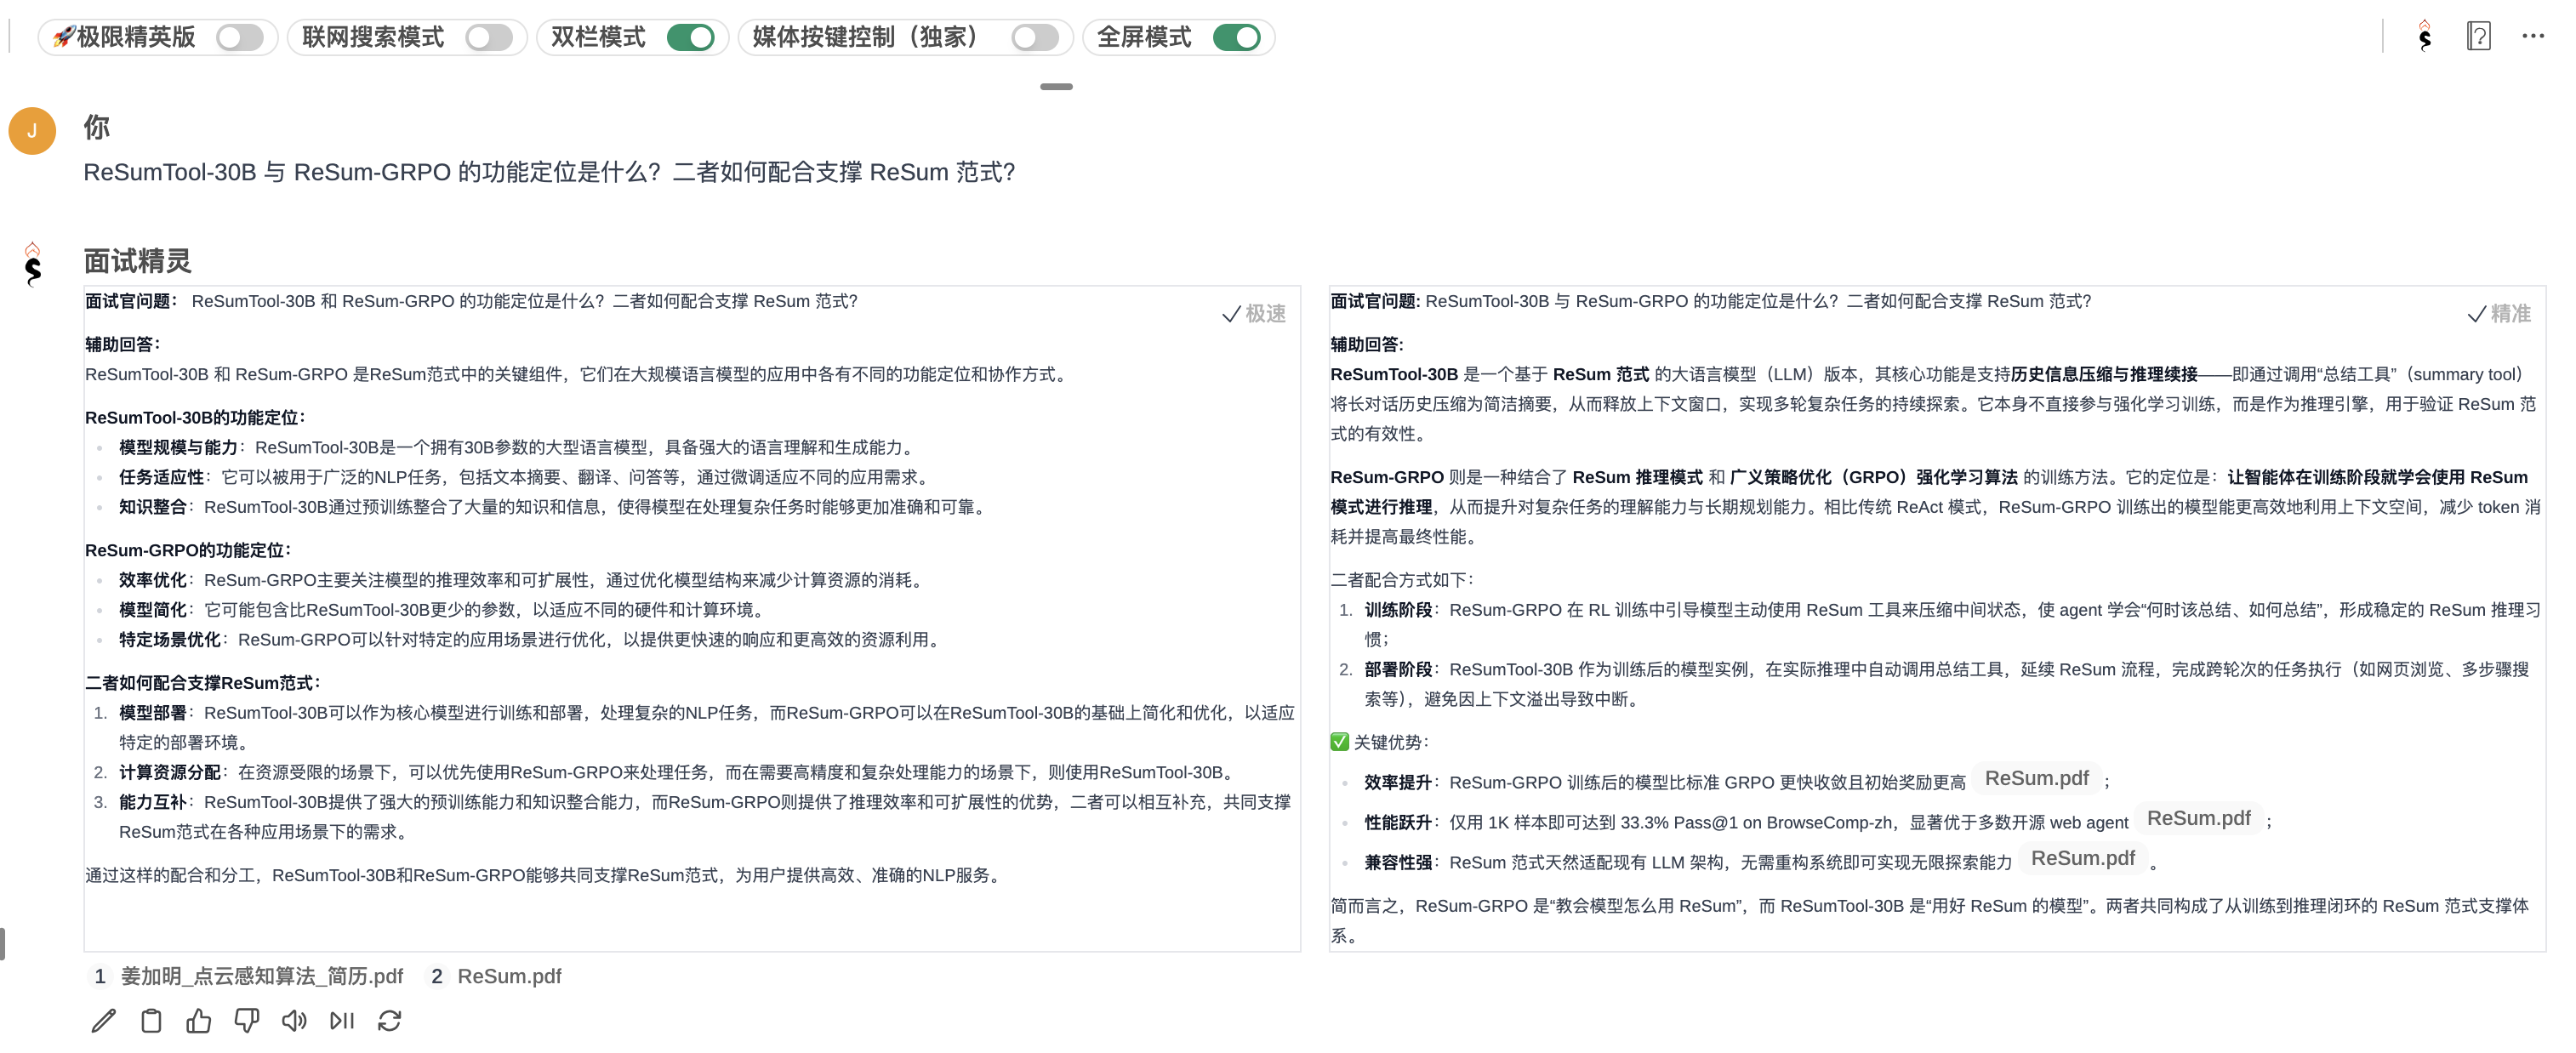This screenshot has height=1053, width=2576.
Task: Click ReSum.pdf citation after 效率提升
Action: click(x=2036, y=778)
